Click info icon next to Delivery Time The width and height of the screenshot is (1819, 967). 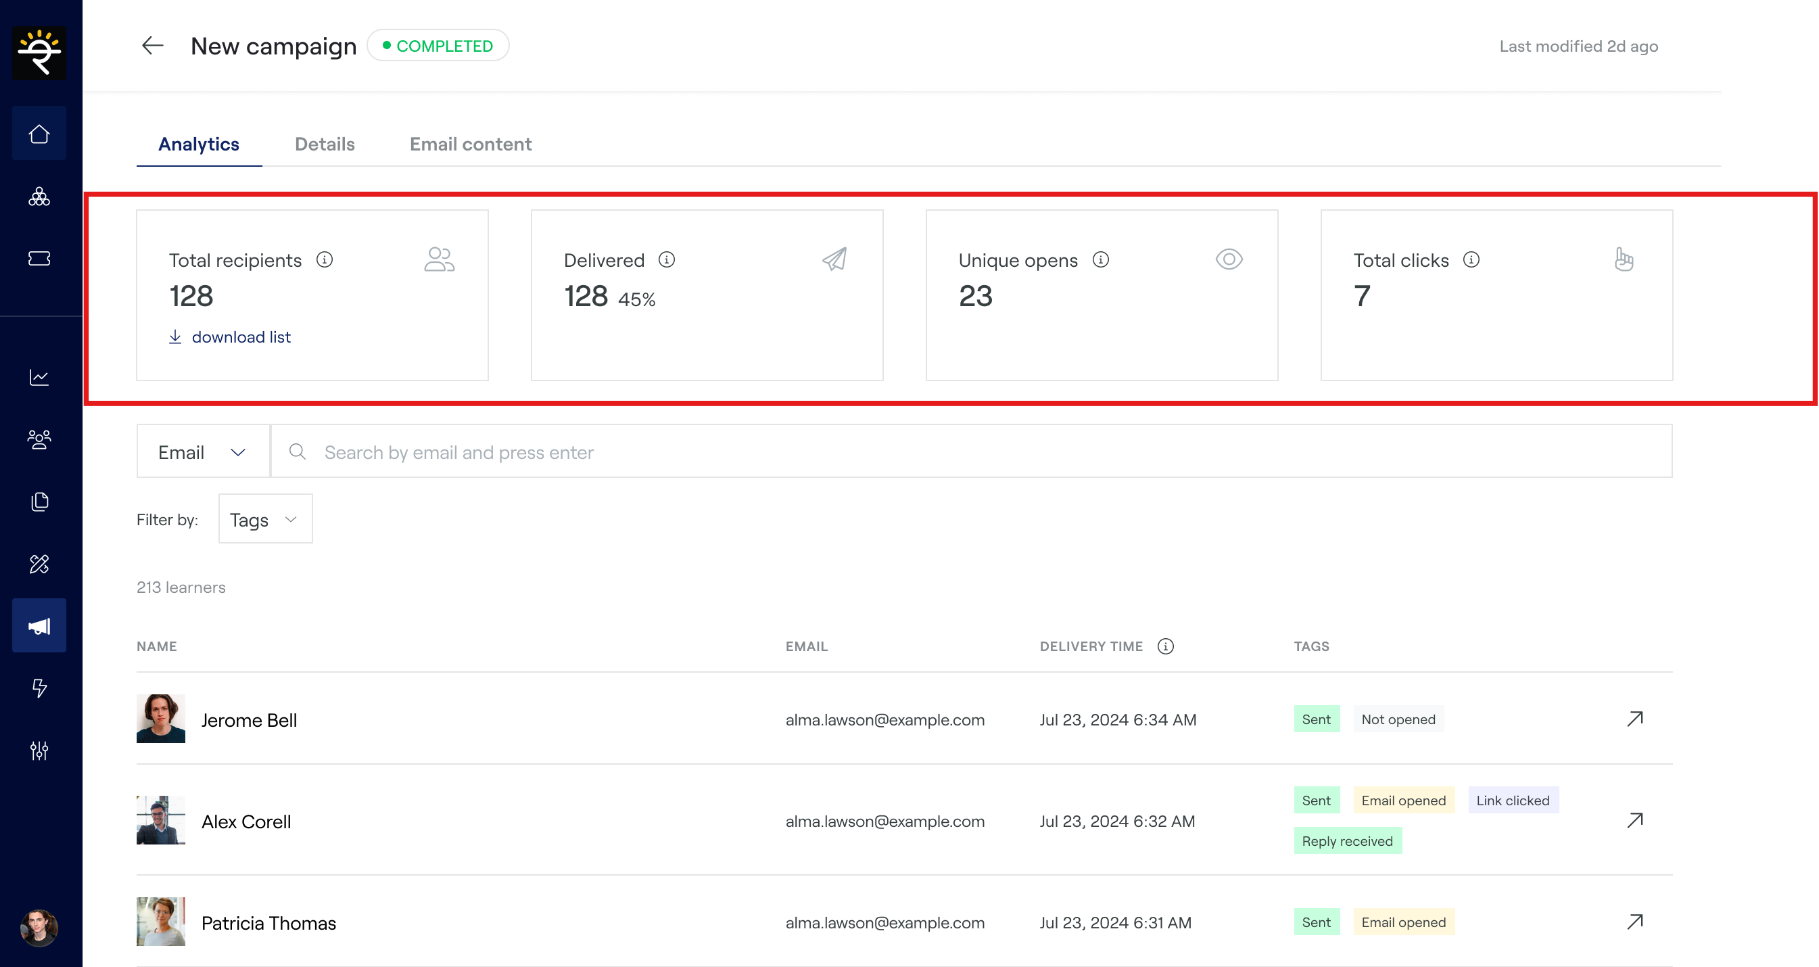tap(1165, 647)
